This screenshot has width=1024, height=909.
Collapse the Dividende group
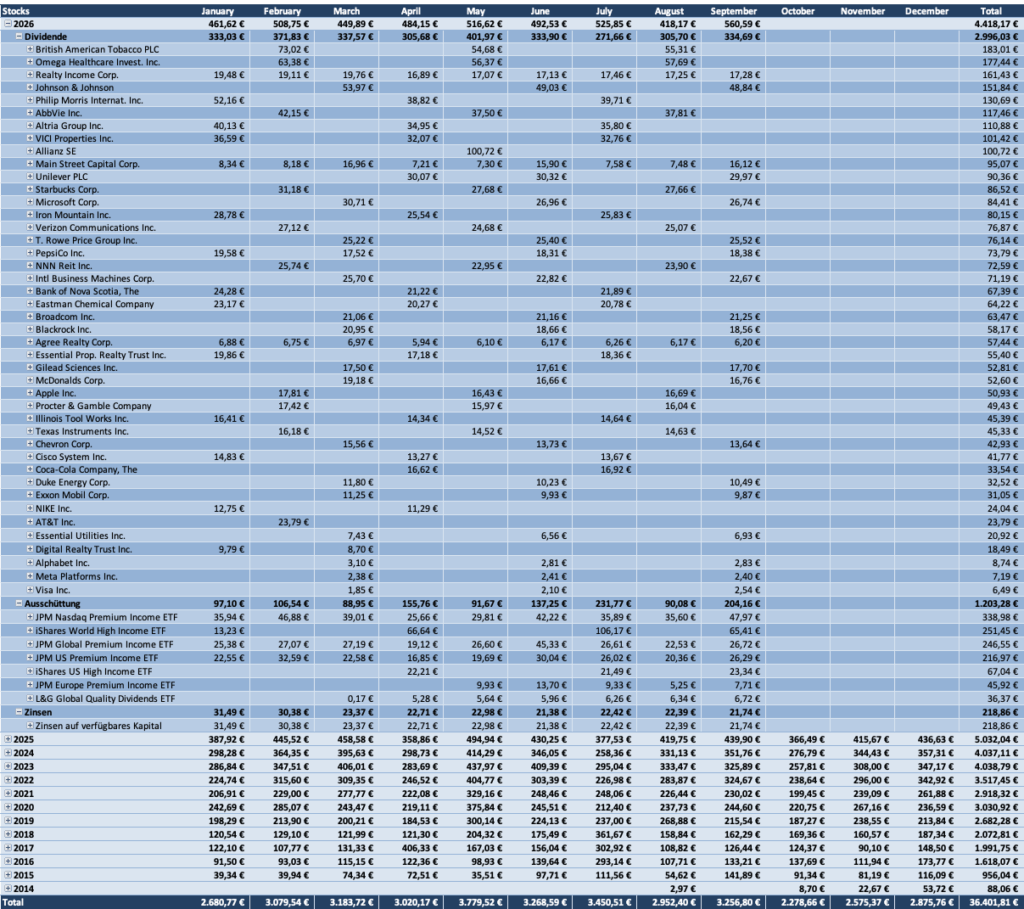pos(19,37)
